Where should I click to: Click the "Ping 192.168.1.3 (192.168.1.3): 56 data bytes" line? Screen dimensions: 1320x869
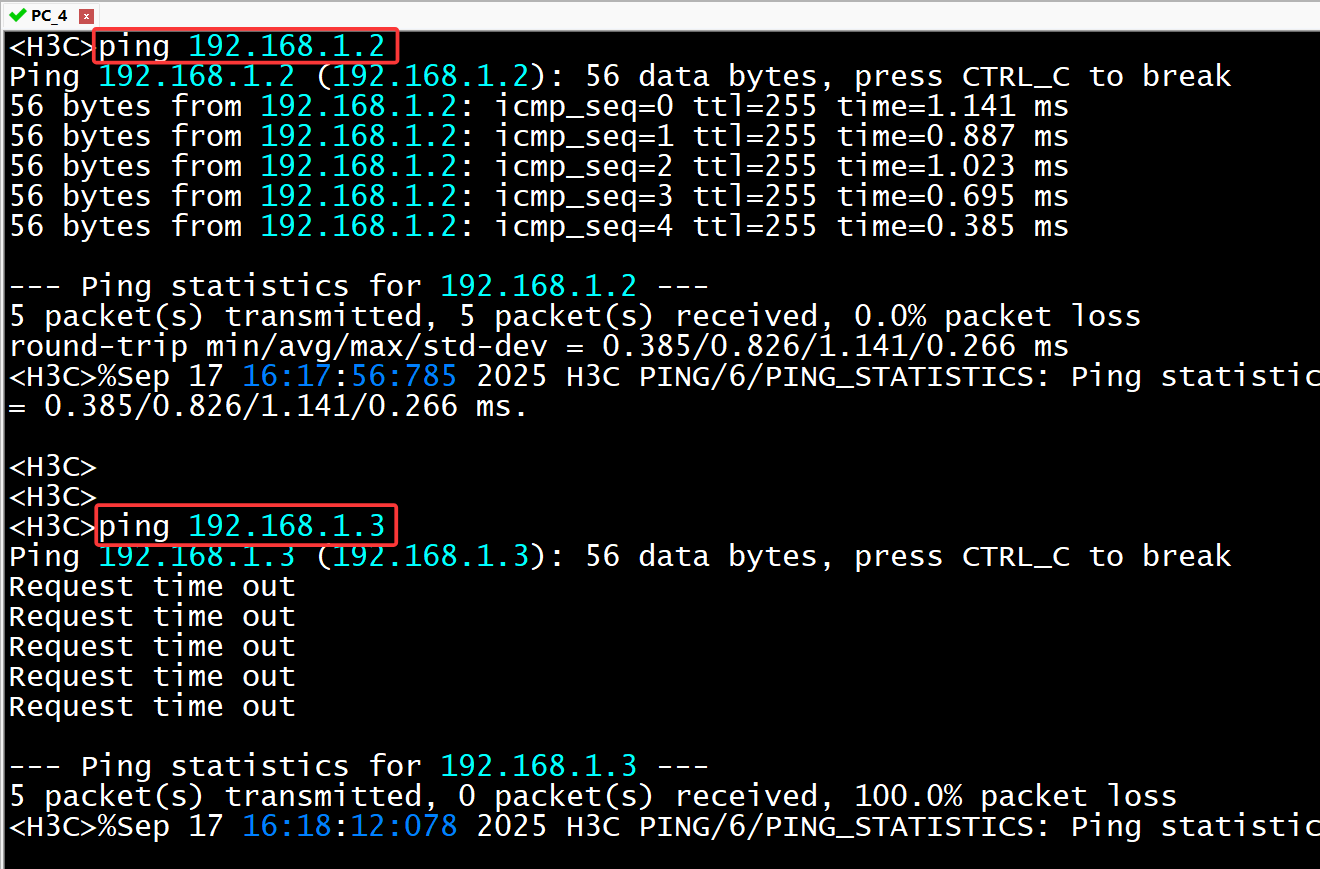pyautogui.click(x=620, y=556)
